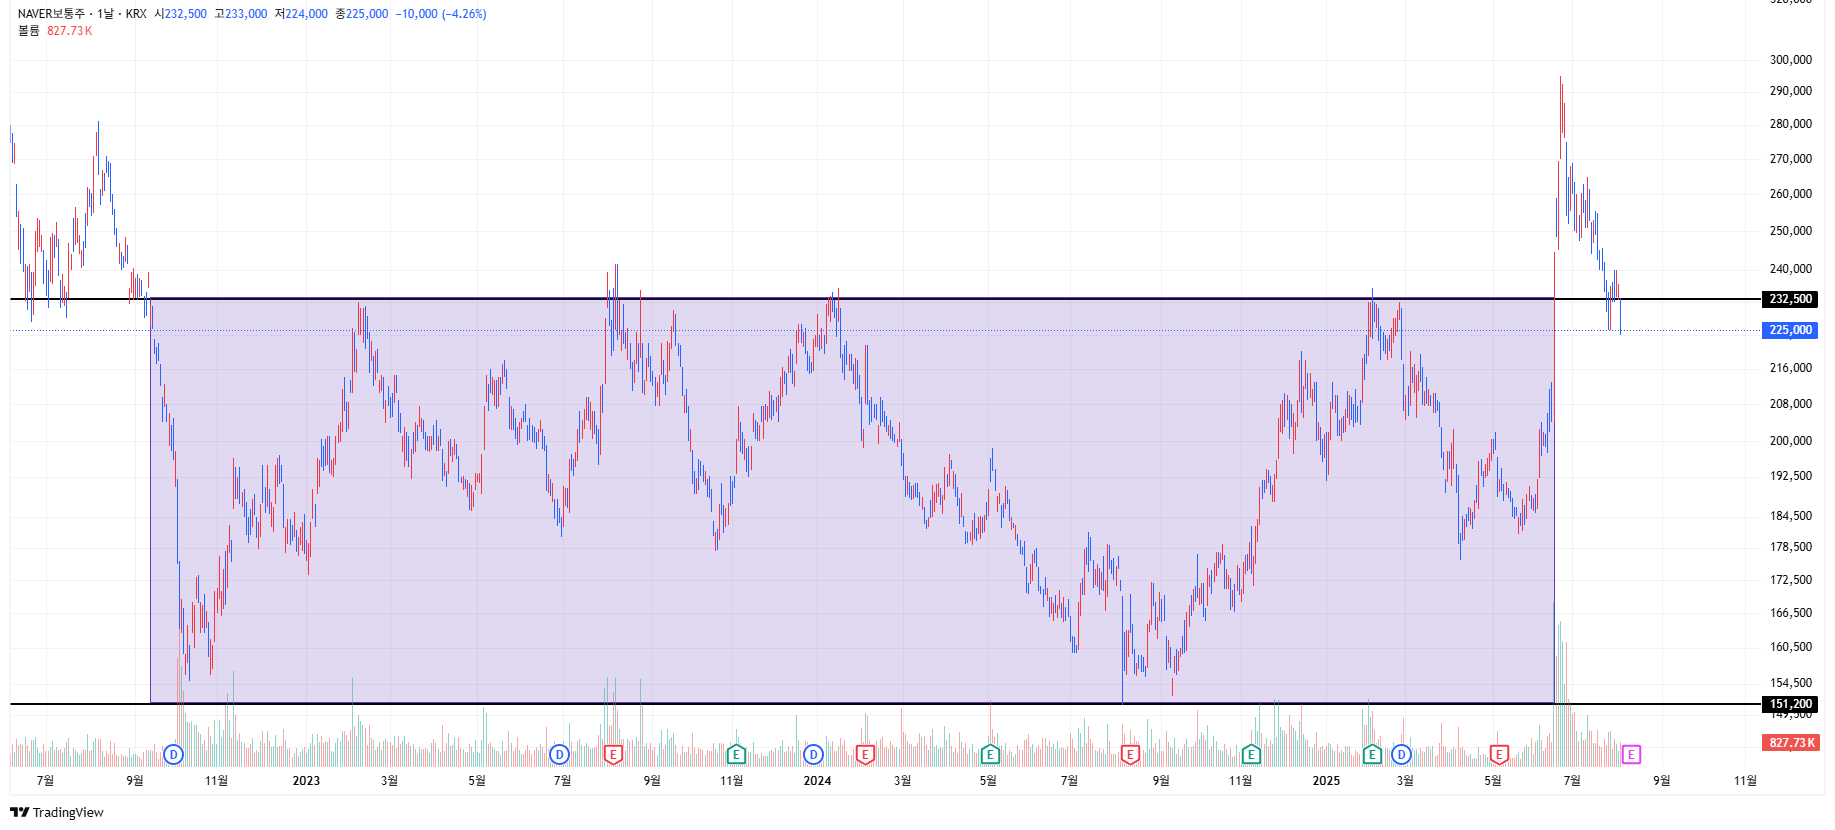Click the 160,500 price axis label
Screen dimensions: 1835x830
1791,647
